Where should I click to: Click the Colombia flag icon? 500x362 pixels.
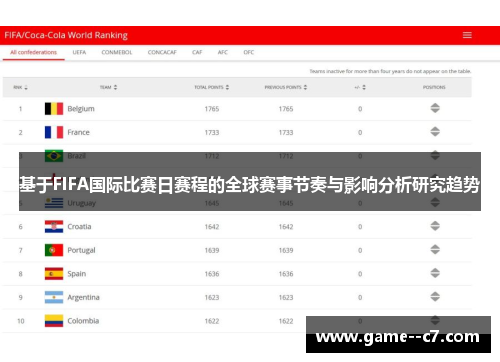pyautogui.click(x=54, y=321)
